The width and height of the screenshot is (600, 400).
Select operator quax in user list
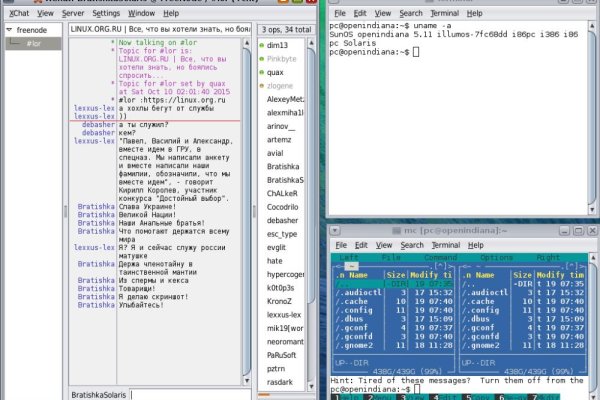tap(276, 72)
